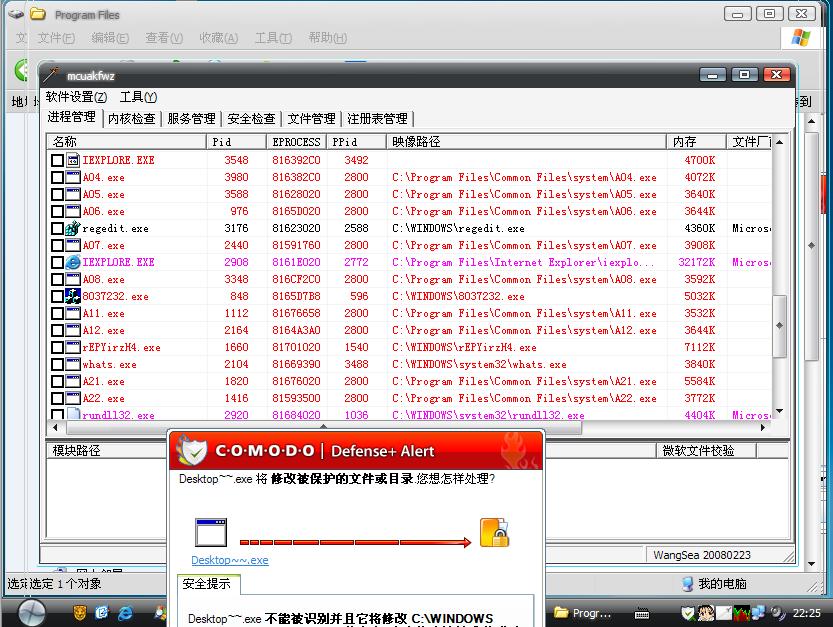Sort the process list by the 内存 column
The image size is (833, 627).
tap(696, 141)
